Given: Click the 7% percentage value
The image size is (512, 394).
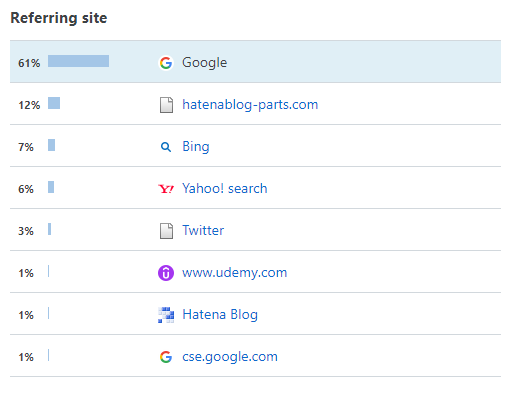Looking at the screenshot, I should coord(26,147).
